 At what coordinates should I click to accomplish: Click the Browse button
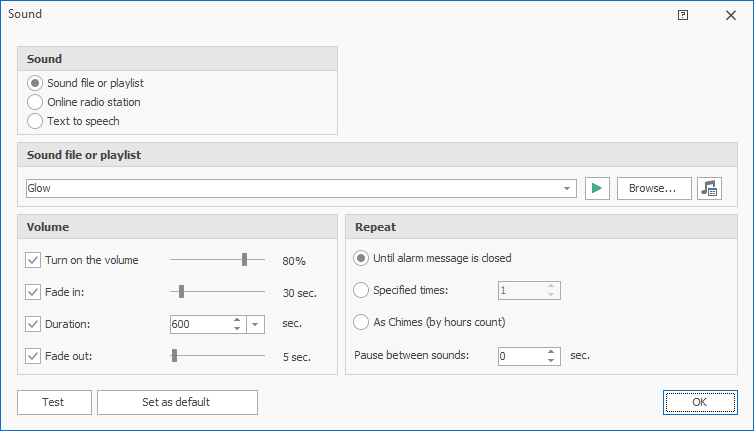click(x=653, y=188)
